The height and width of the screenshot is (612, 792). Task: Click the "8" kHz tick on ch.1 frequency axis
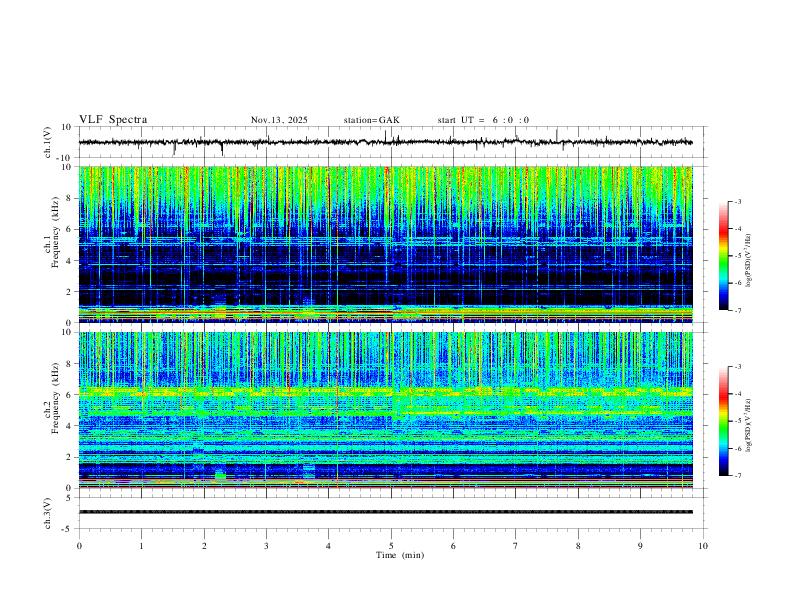tap(69, 198)
